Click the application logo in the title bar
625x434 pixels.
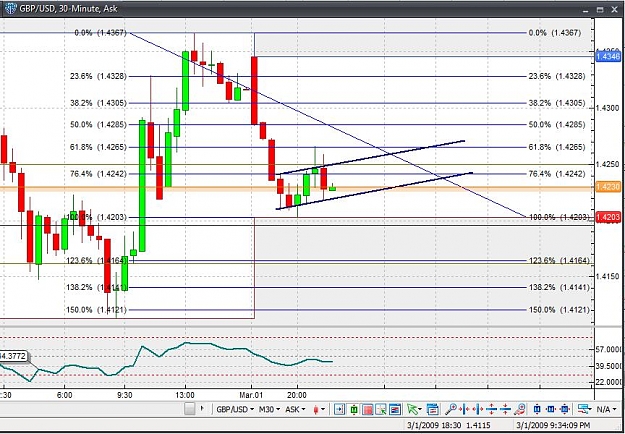coord(10,8)
